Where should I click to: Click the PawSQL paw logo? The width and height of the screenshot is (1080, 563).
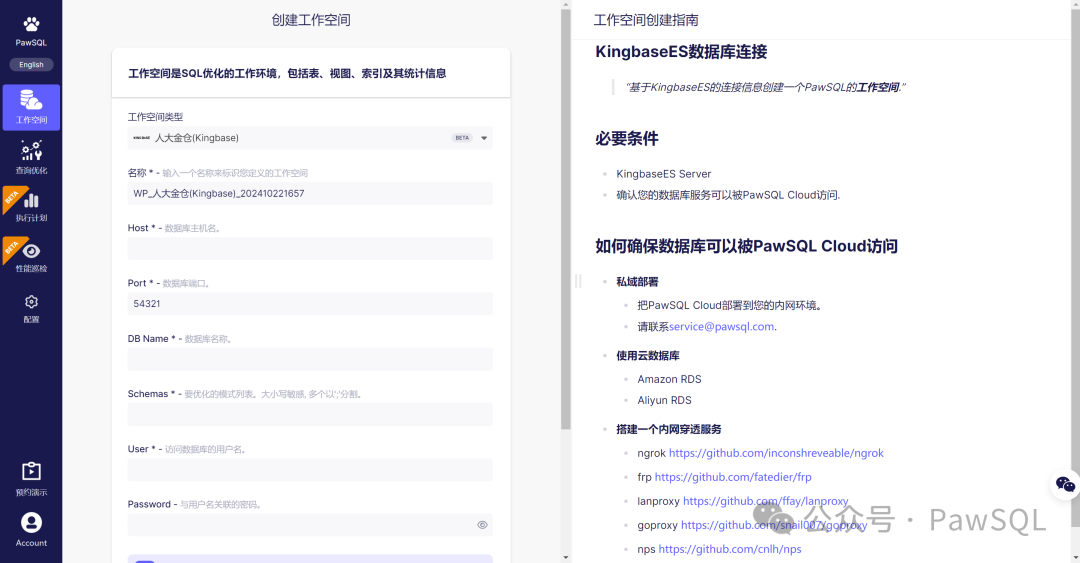coord(31,25)
